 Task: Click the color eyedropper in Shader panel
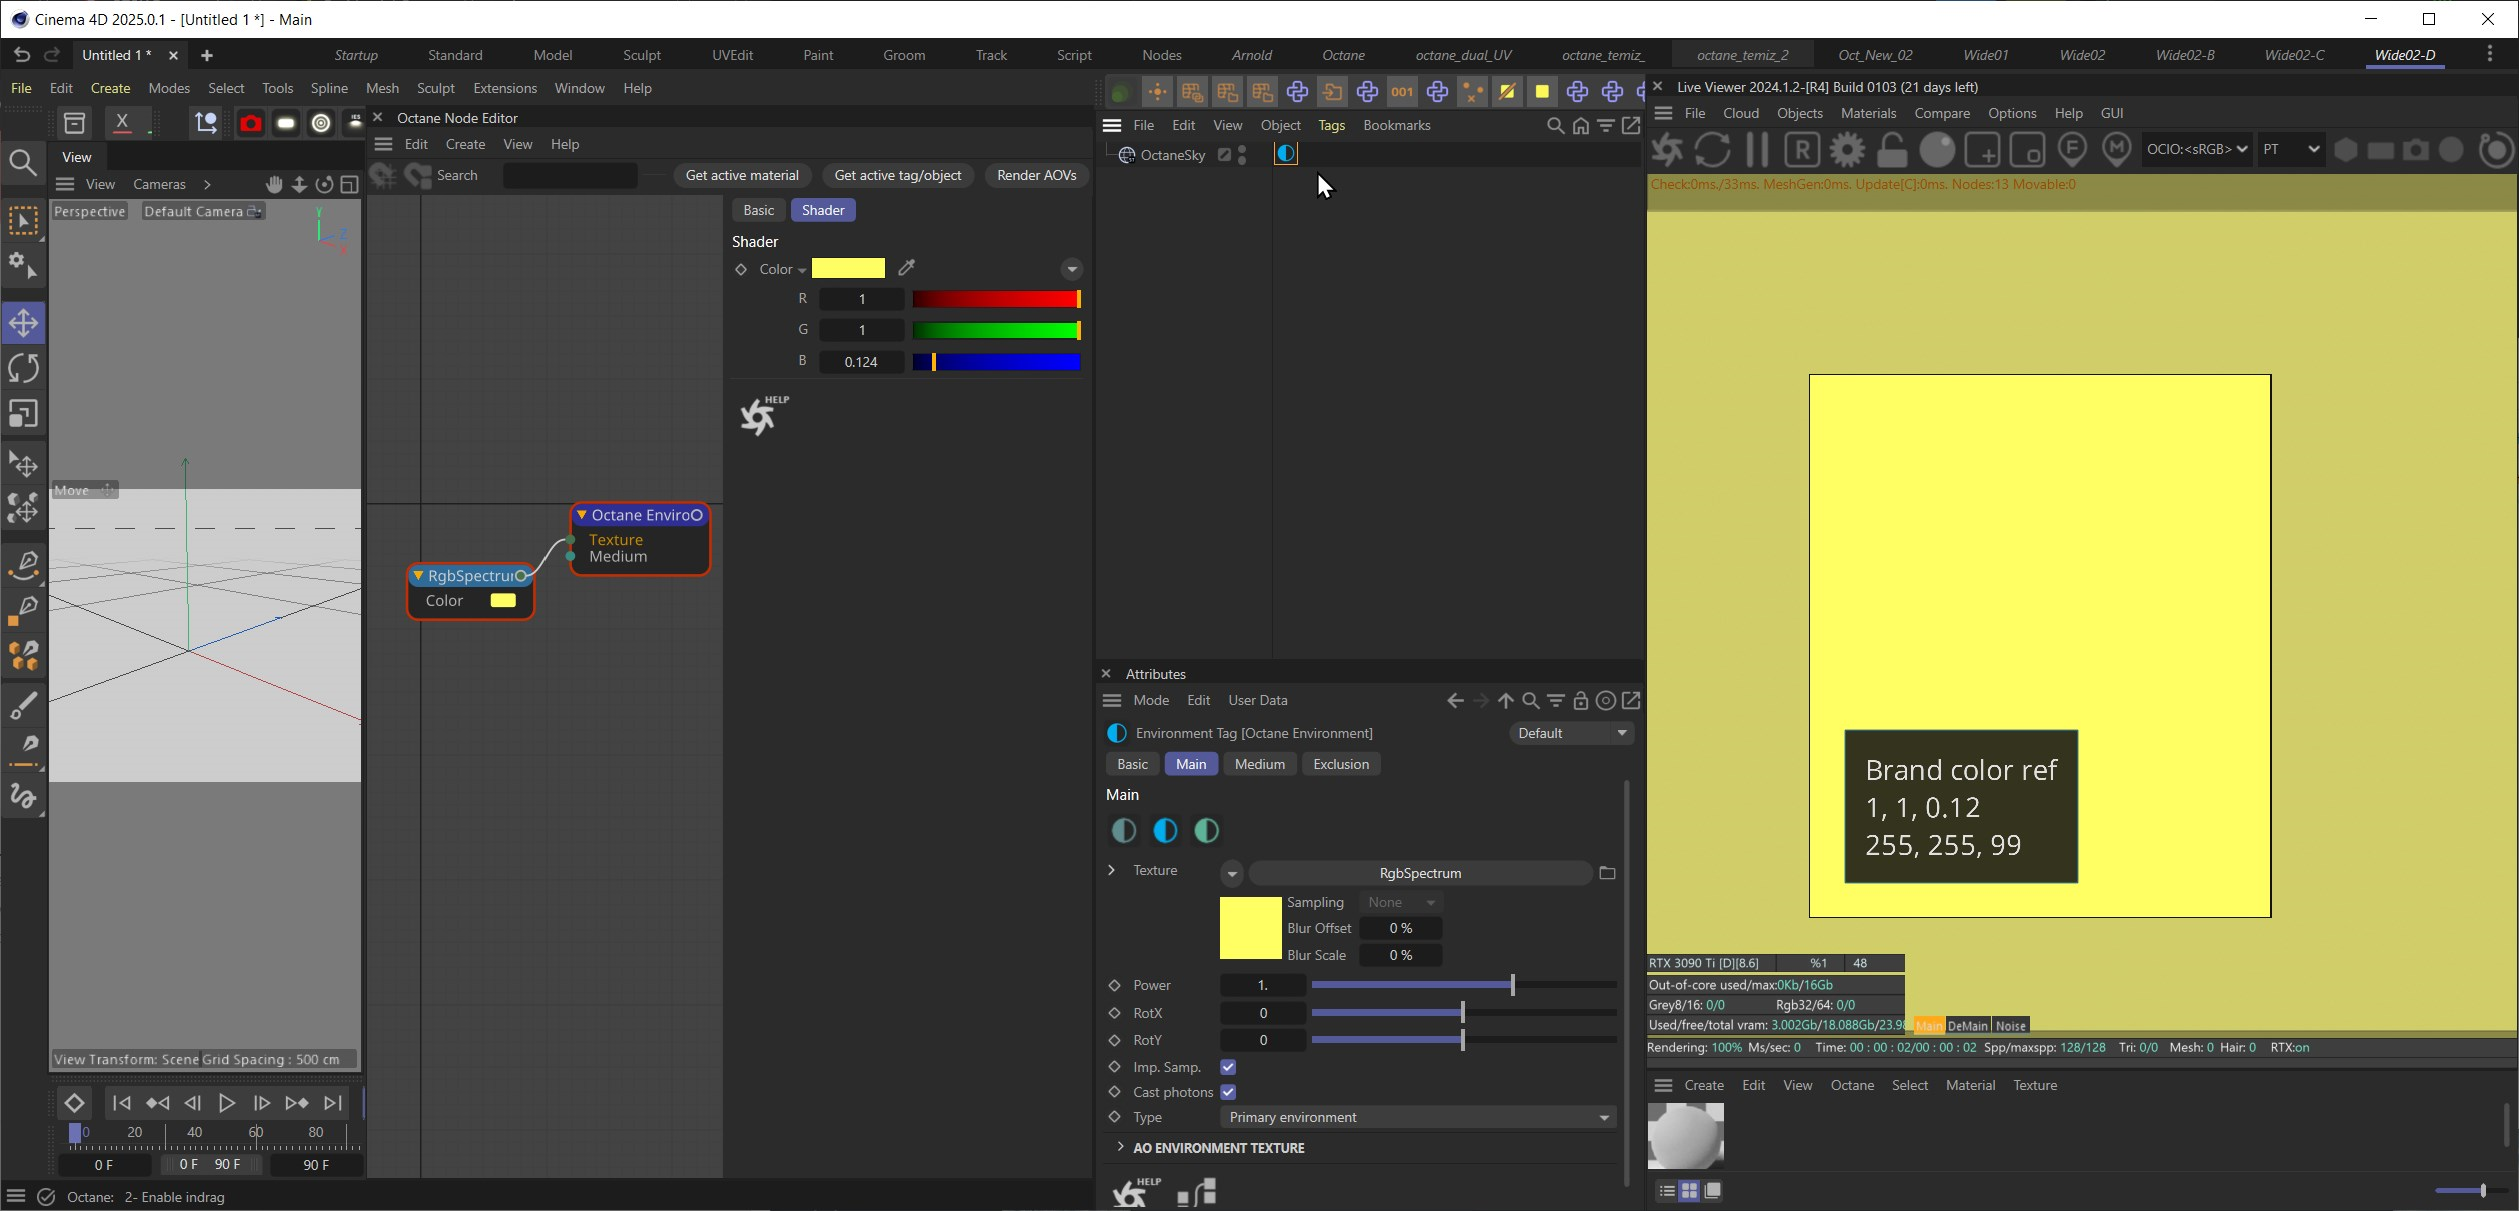[907, 268]
